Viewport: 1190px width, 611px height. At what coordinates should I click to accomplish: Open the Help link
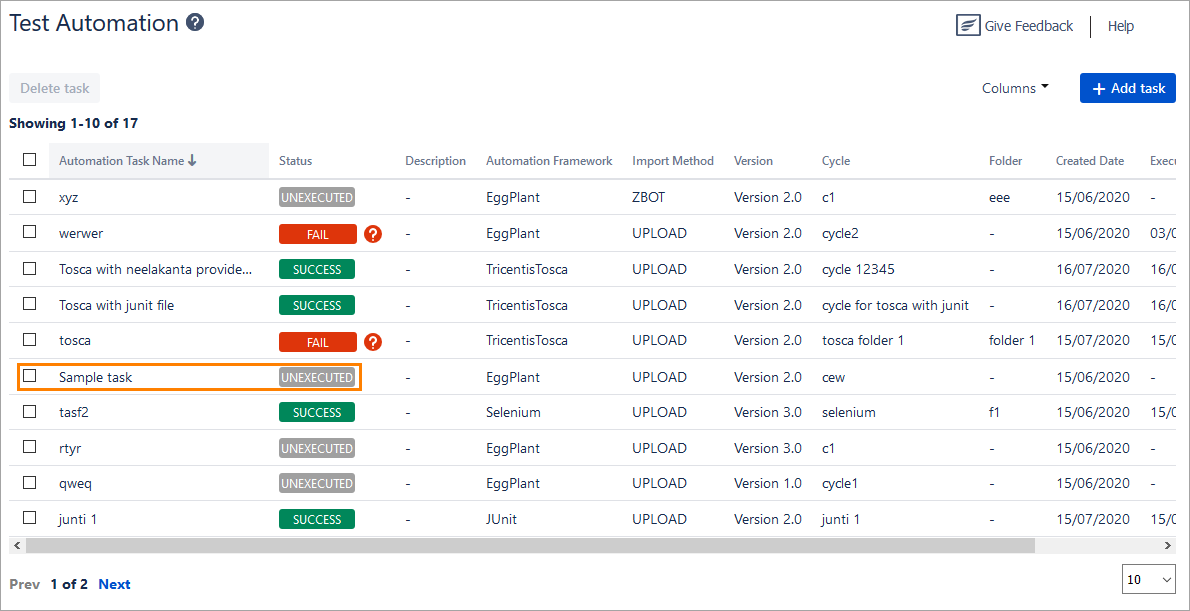[x=1120, y=26]
